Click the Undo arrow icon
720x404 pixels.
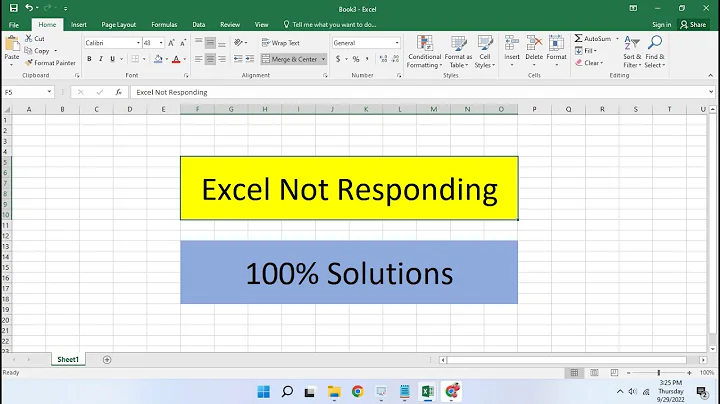point(29,8)
